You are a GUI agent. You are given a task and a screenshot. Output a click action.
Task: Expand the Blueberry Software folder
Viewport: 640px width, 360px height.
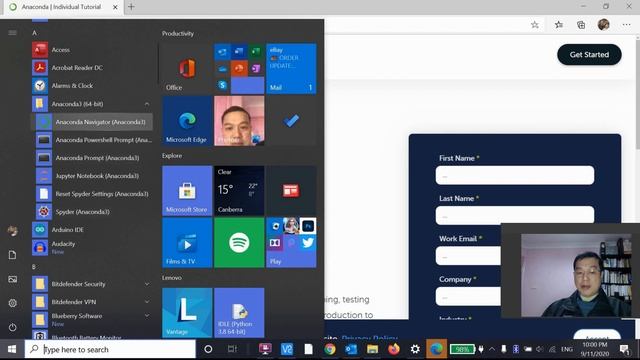point(92,320)
